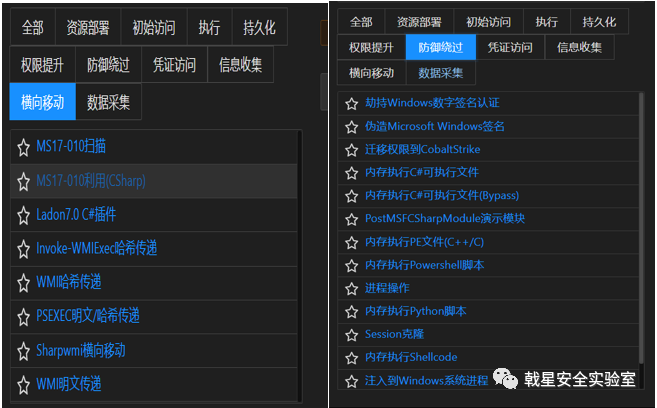
Task: Select 初始访问 tab in left panel
Action: click(x=154, y=27)
